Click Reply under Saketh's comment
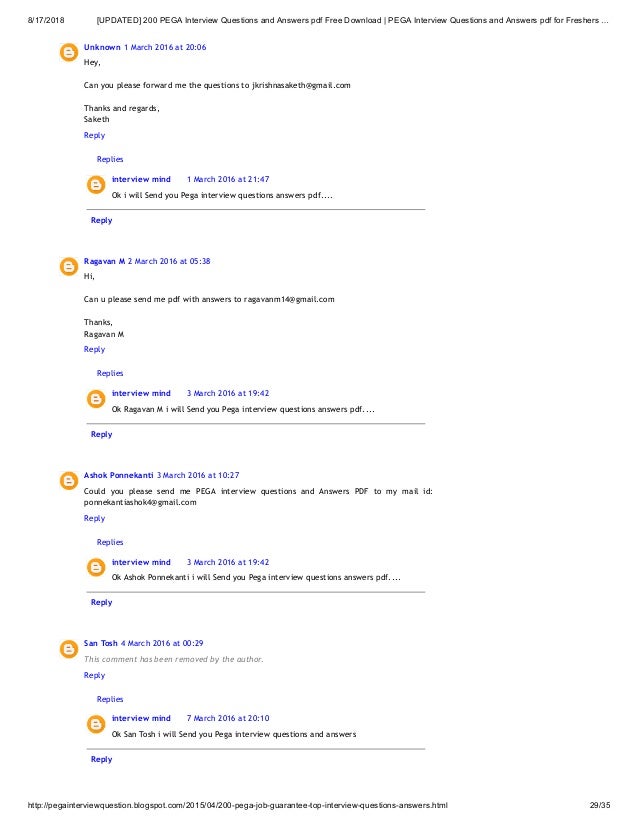Image resolution: width=638 pixels, height=826 pixels. (x=94, y=135)
